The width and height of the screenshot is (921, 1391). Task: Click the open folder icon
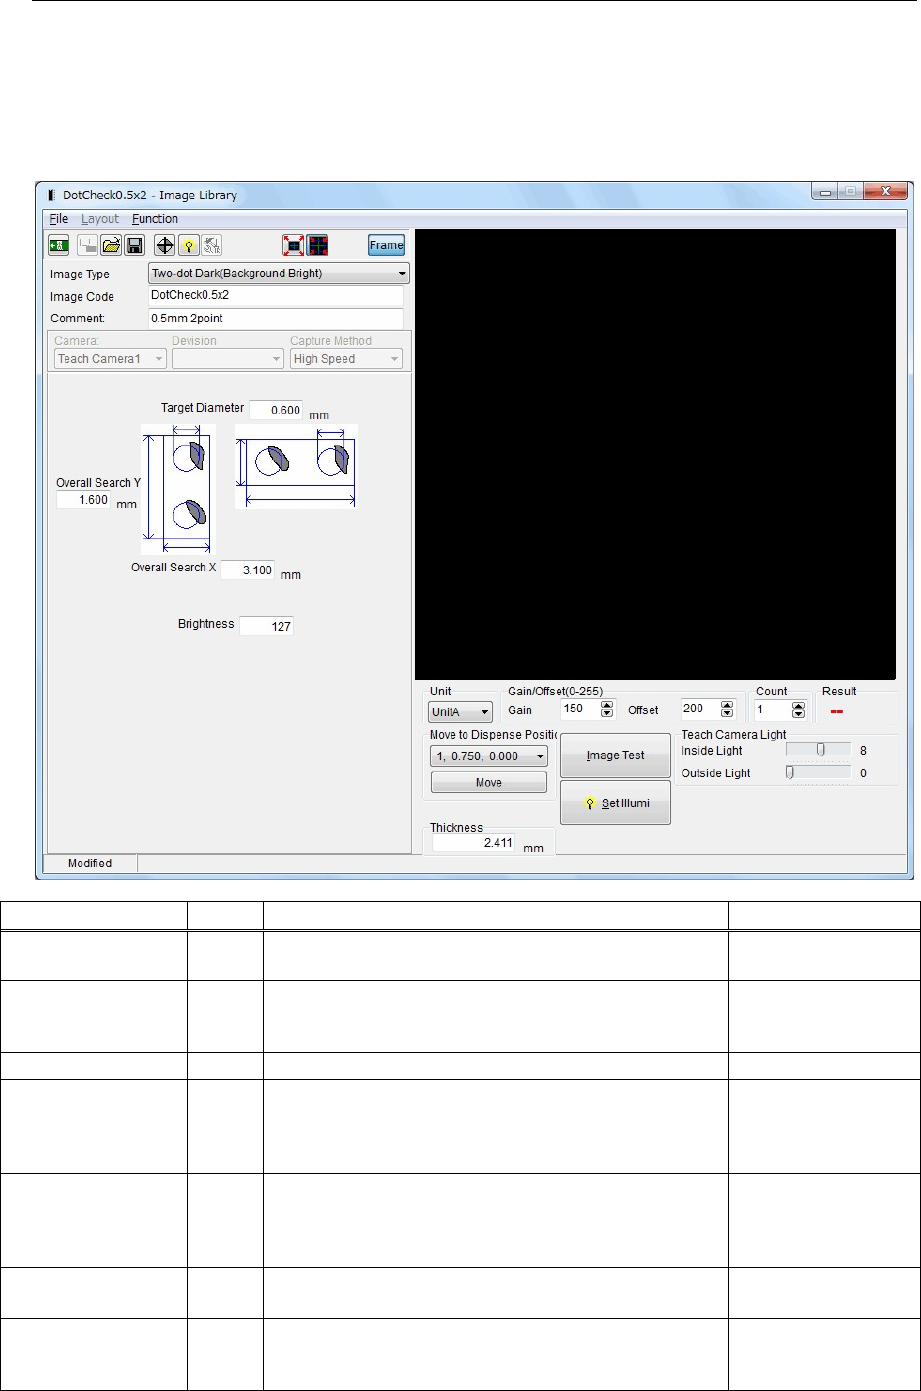click(111, 245)
